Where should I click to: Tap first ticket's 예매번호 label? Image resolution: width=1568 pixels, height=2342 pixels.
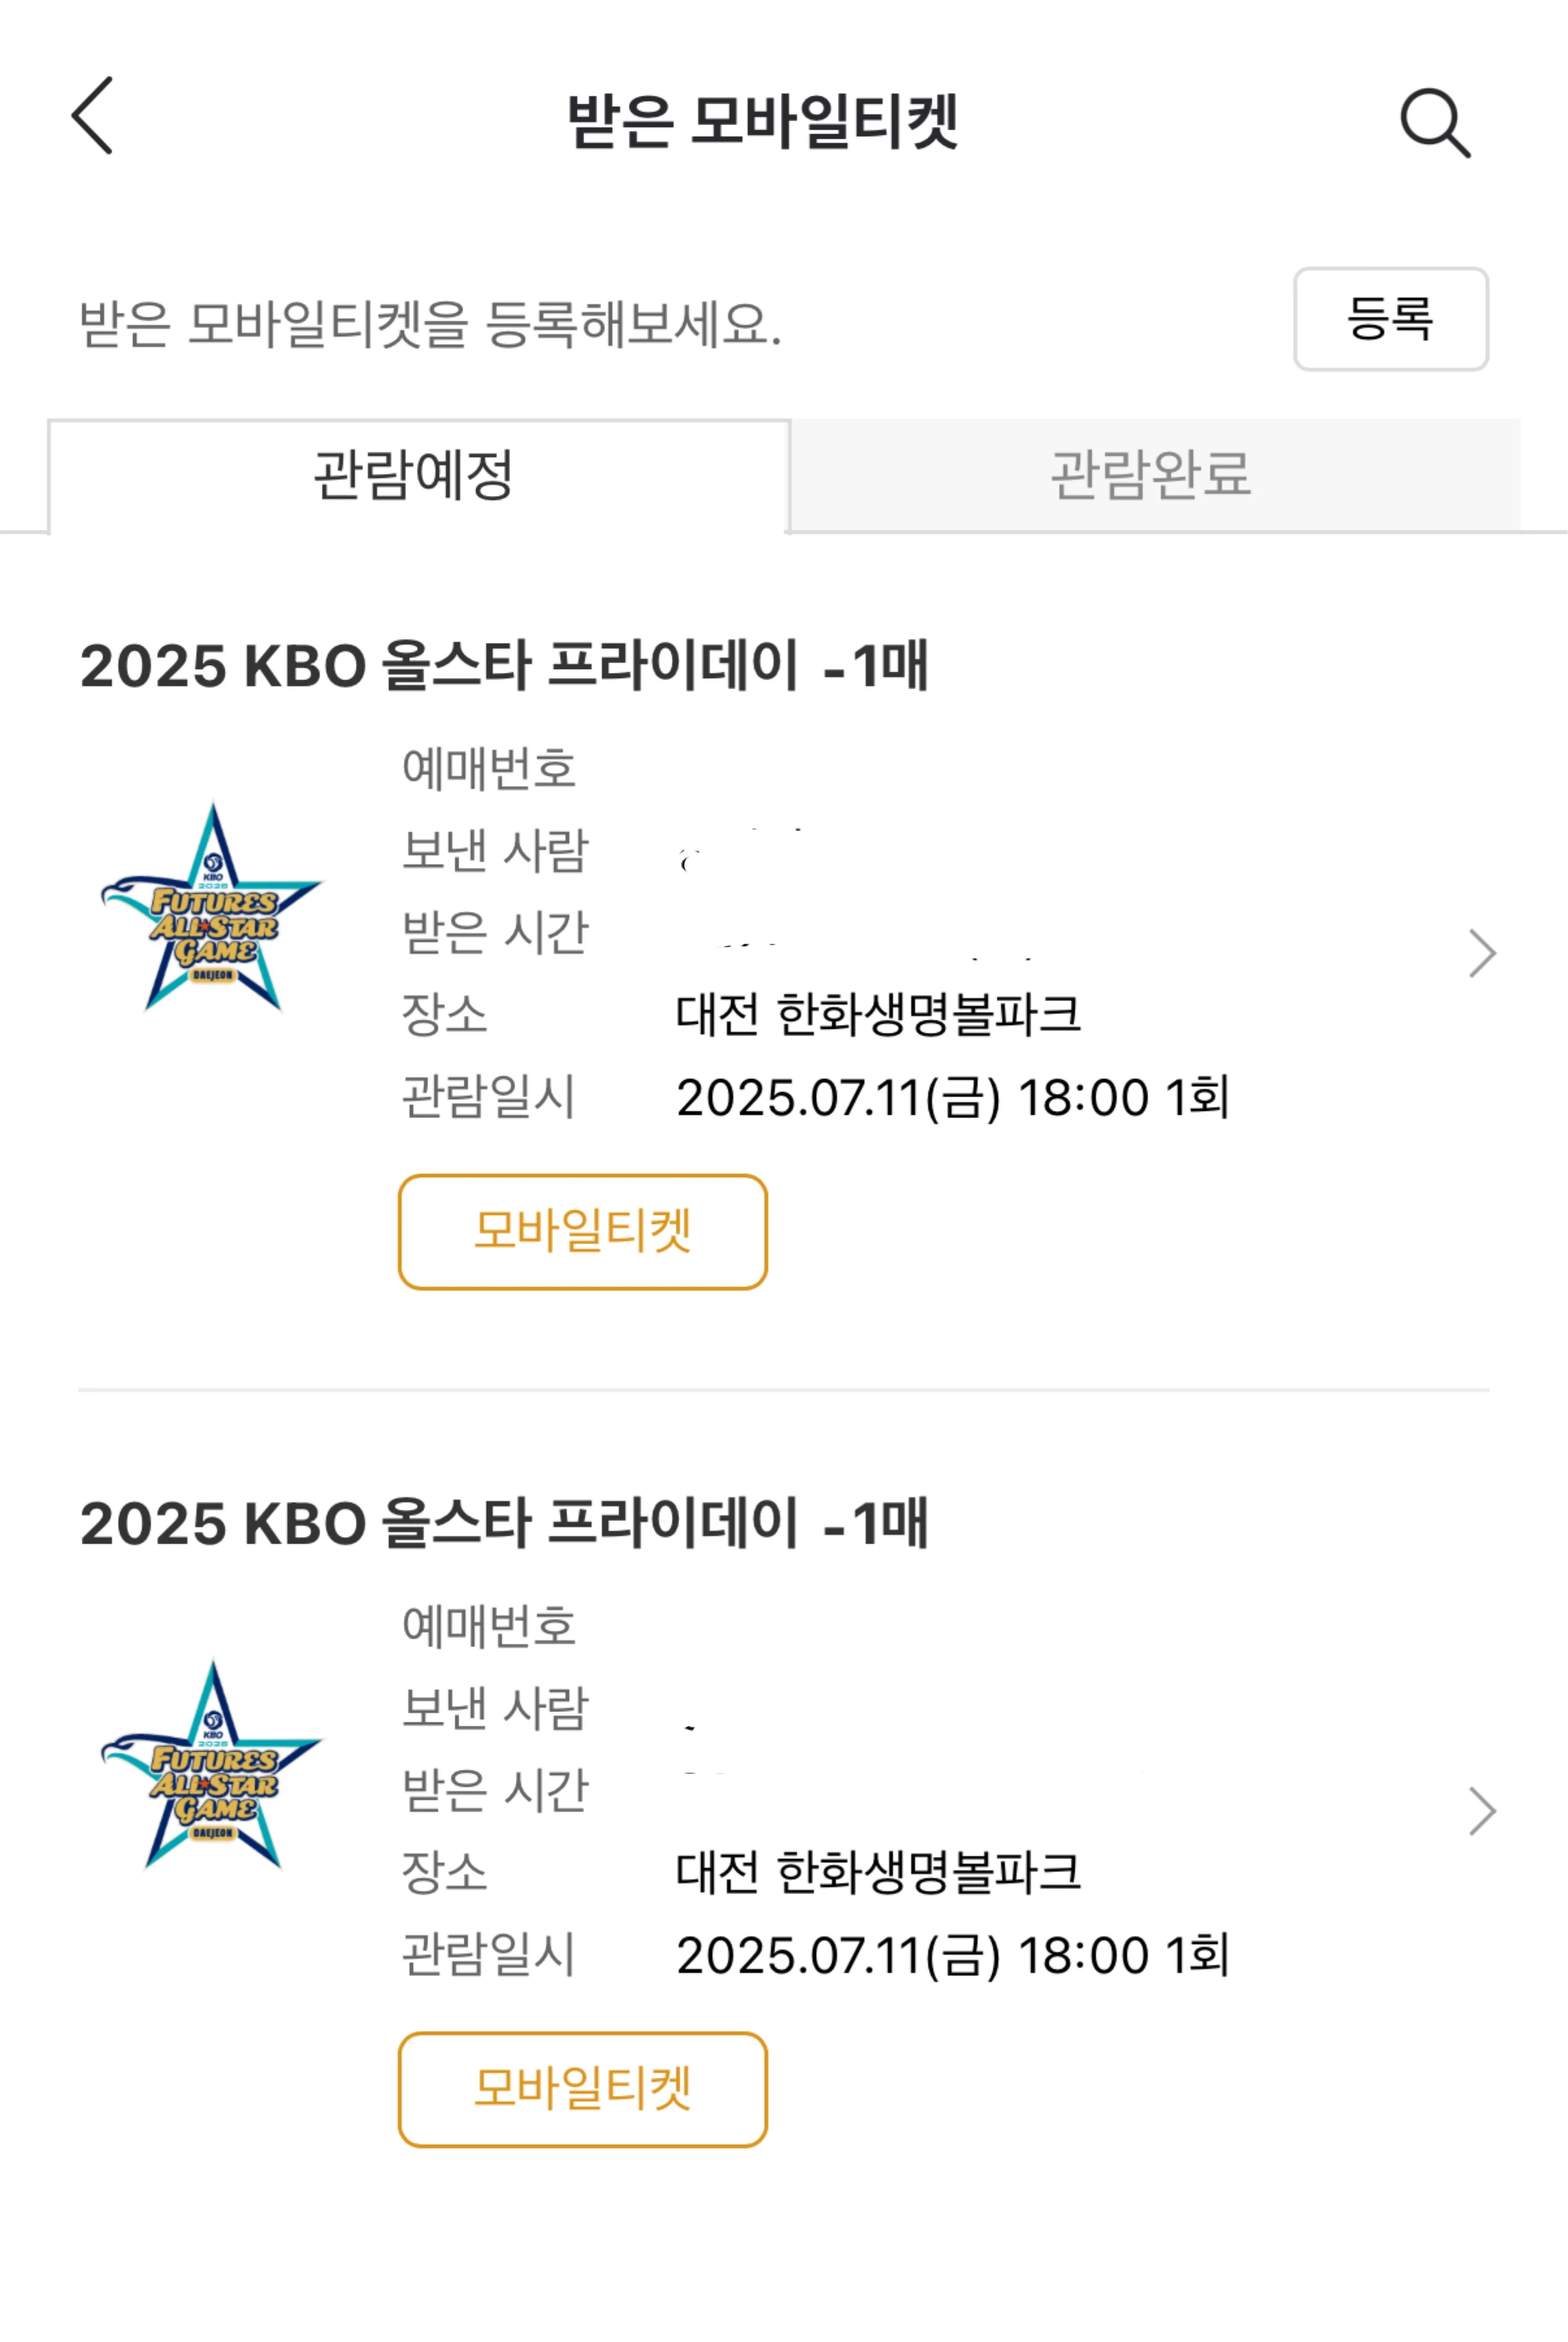pos(489,768)
